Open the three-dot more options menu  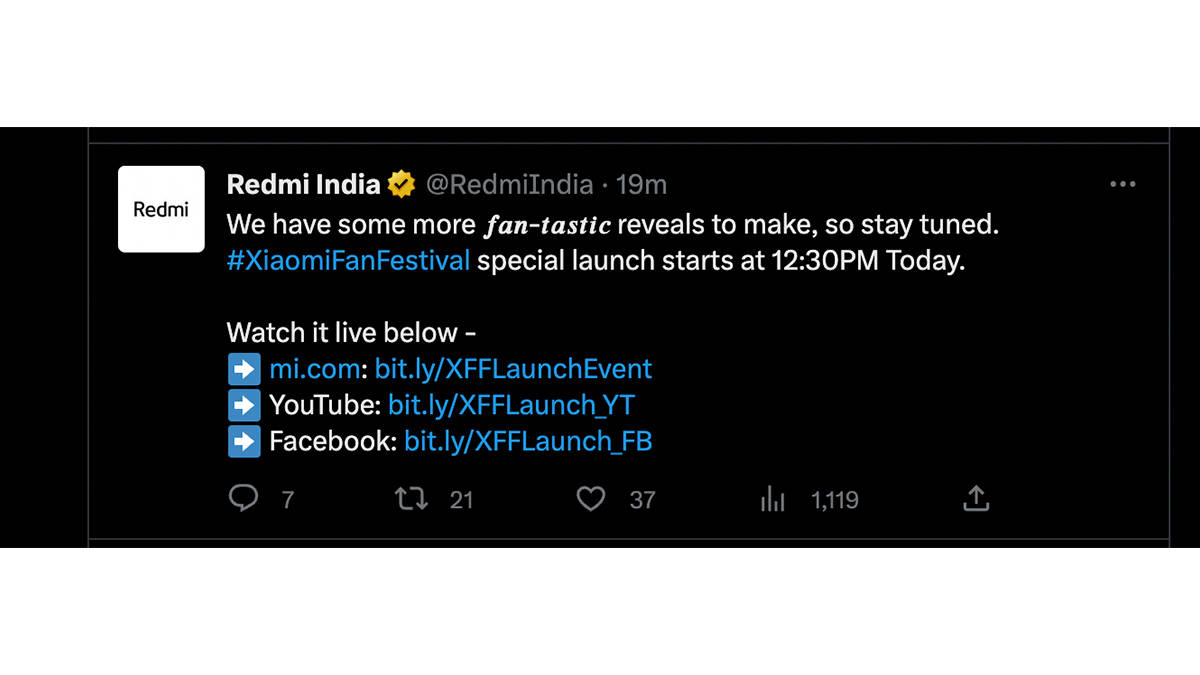(x=1123, y=185)
